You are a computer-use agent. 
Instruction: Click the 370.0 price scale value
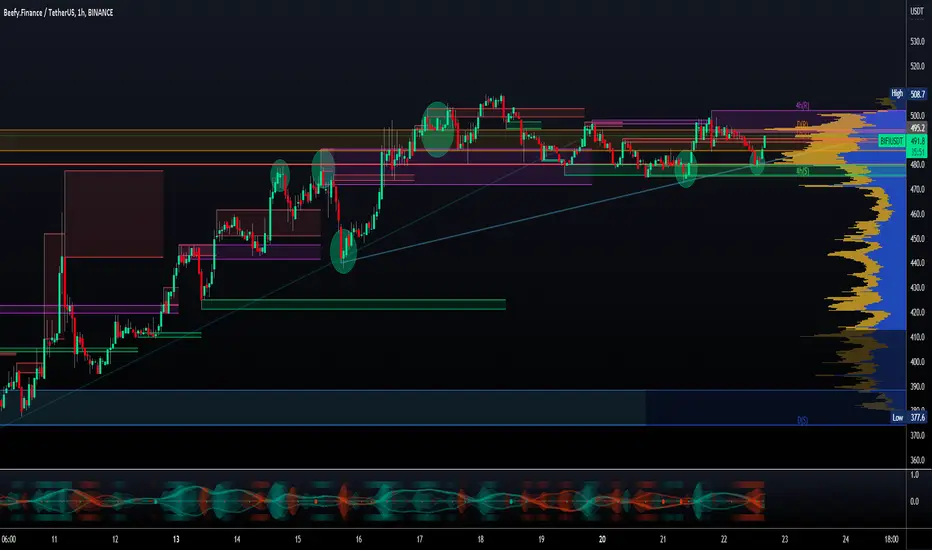point(917,435)
